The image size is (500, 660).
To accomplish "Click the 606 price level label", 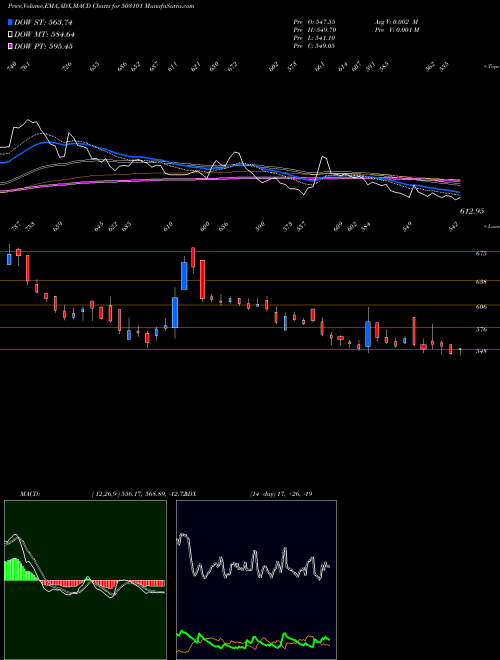I will 481,307.
